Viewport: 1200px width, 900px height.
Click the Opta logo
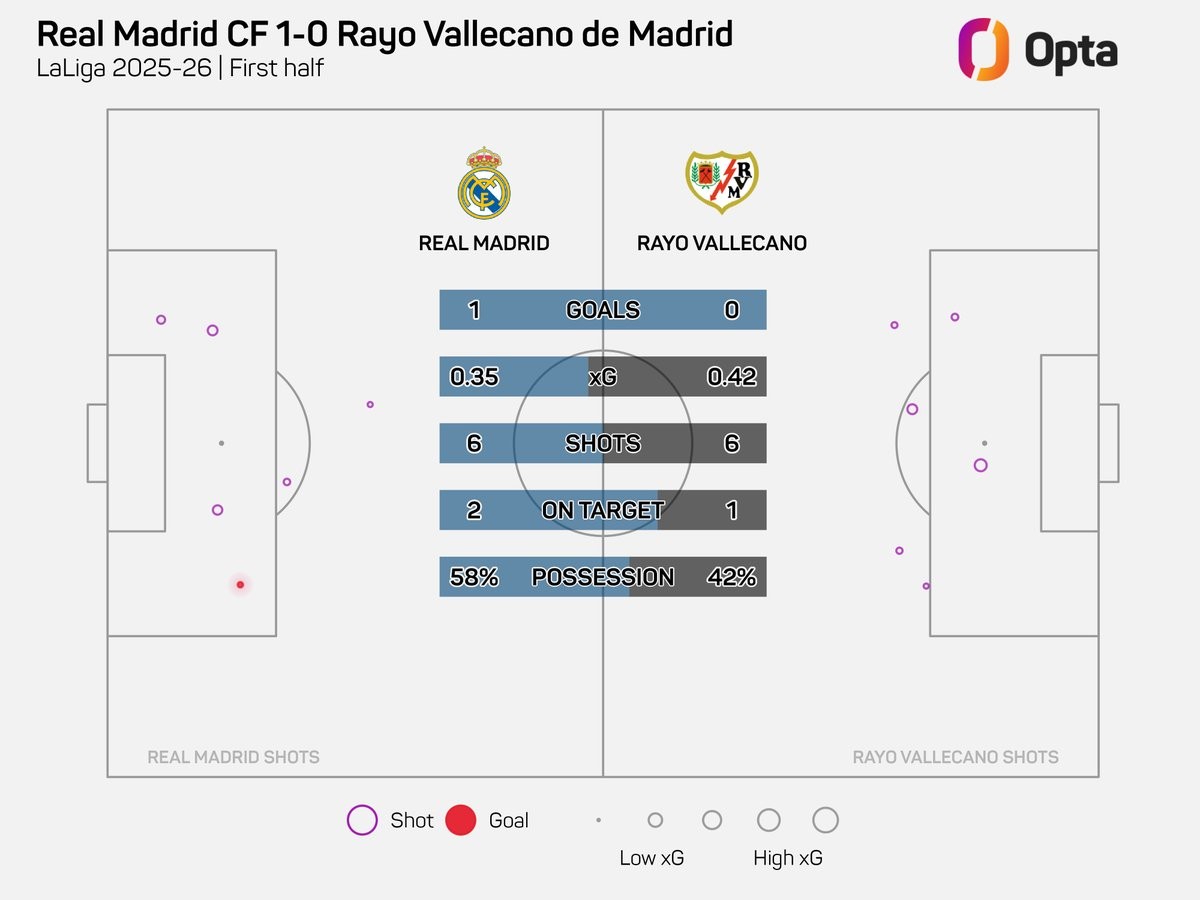point(1037,50)
